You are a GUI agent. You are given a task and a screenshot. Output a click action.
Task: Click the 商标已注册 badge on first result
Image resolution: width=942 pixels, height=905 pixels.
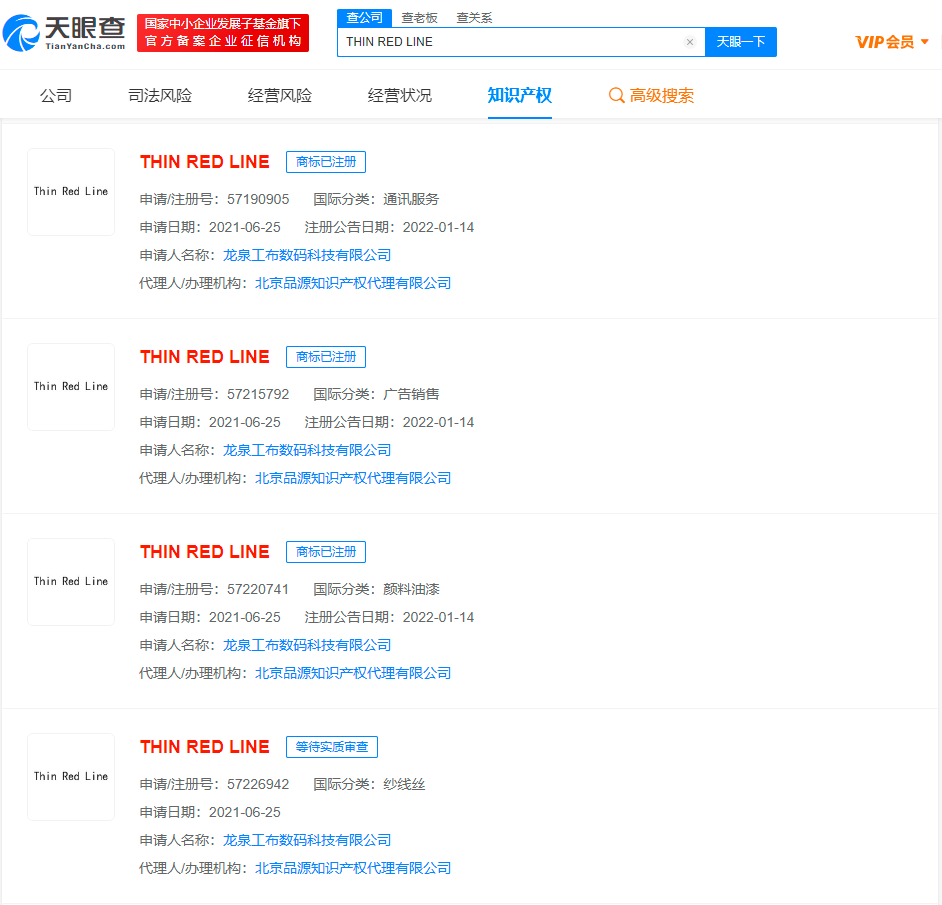[x=325, y=162]
